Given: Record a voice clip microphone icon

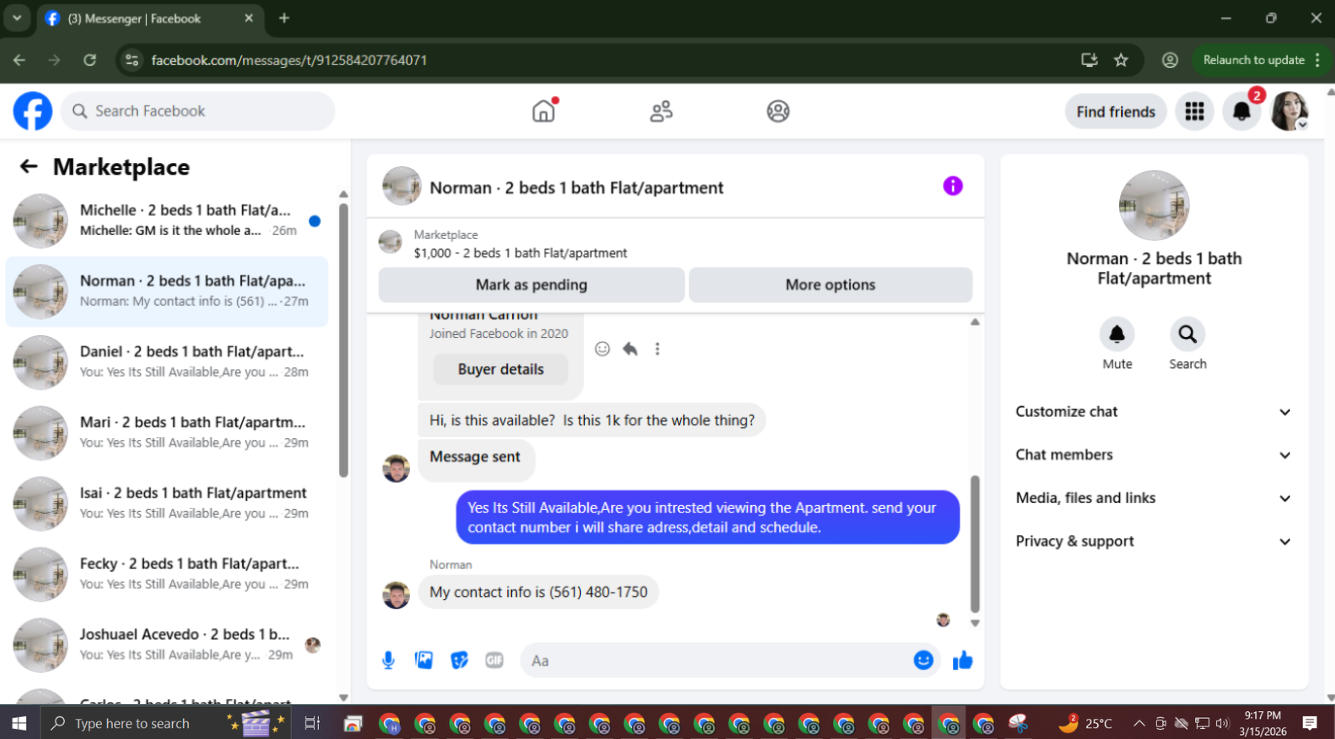Looking at the screenshot, I should [389, 660].
